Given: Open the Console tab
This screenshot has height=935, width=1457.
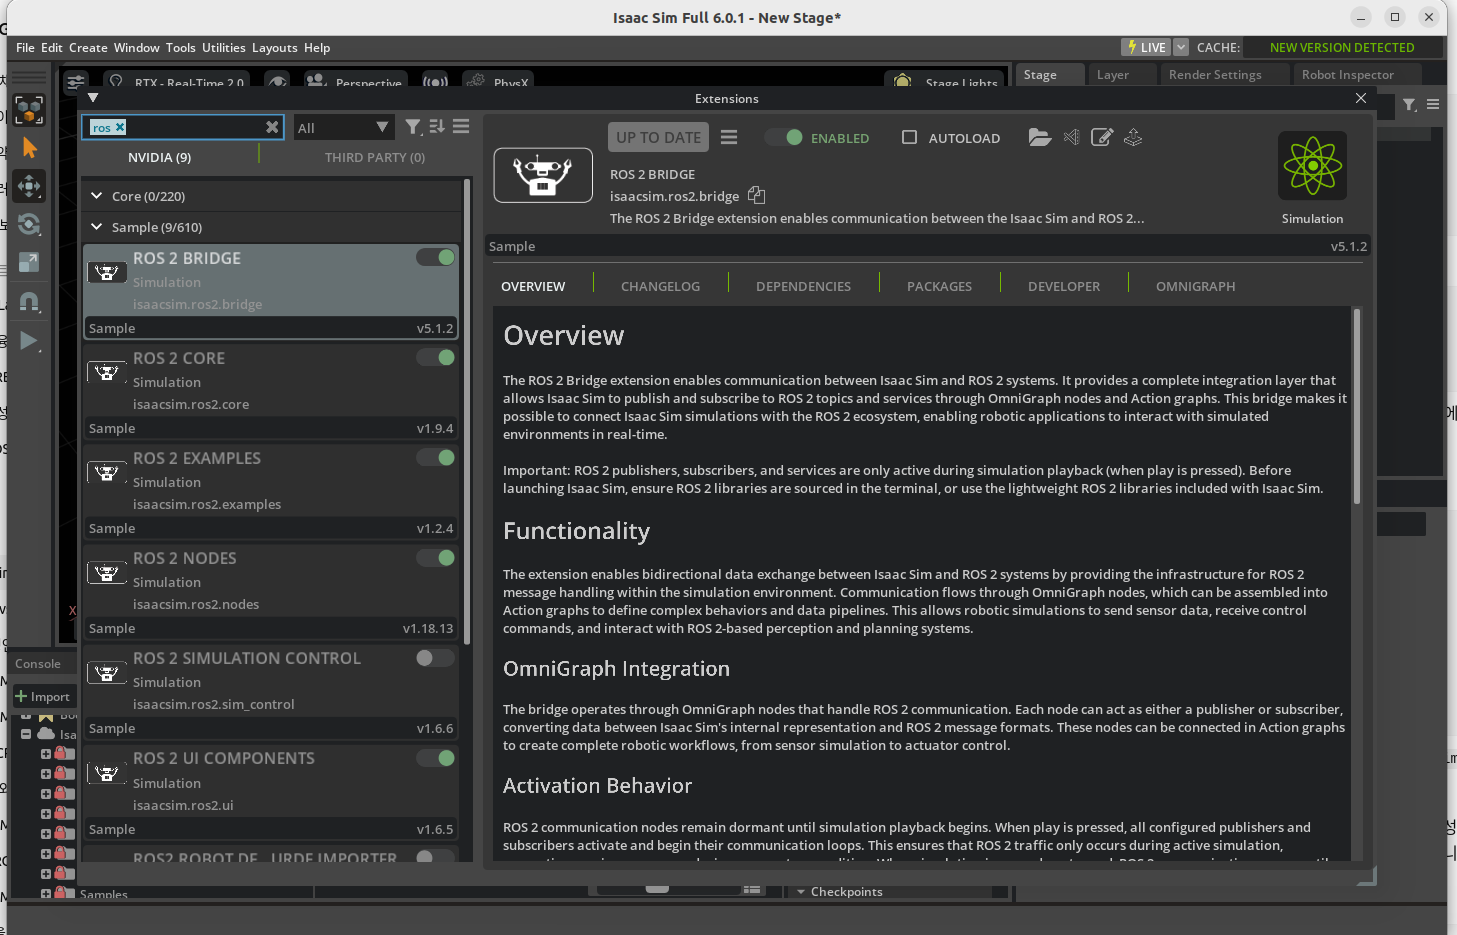Looking at the screenshot, I should click(x=38, y=663).
